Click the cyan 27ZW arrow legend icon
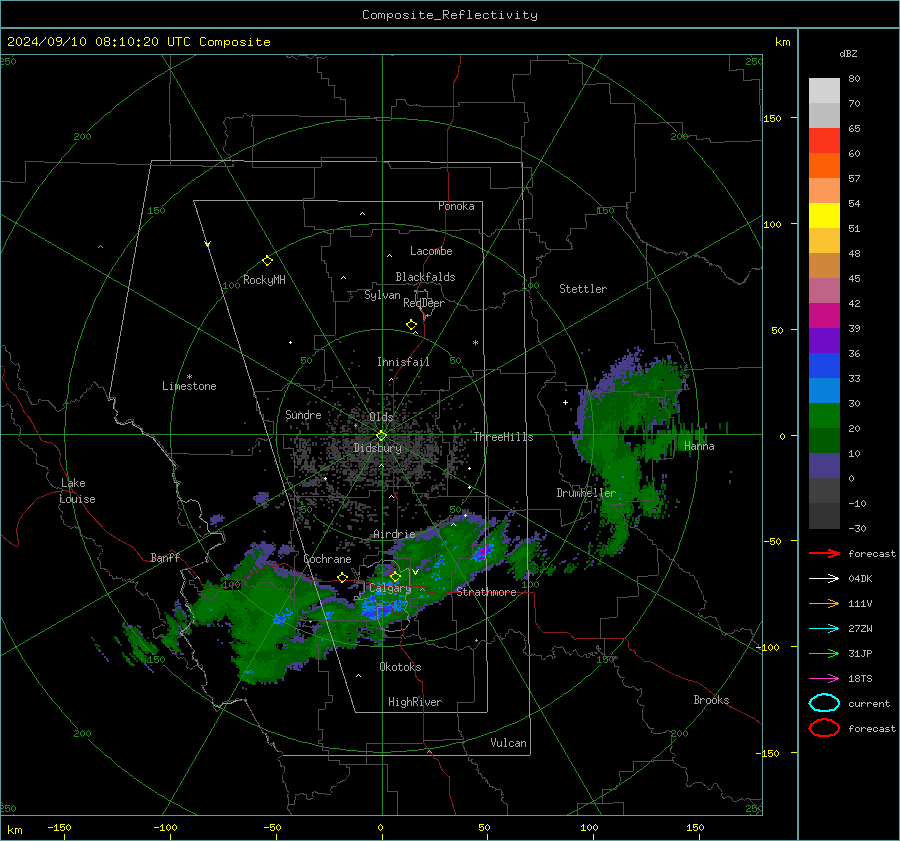The height and width of the screenshot is (841, 900). (x=824, y=629)
